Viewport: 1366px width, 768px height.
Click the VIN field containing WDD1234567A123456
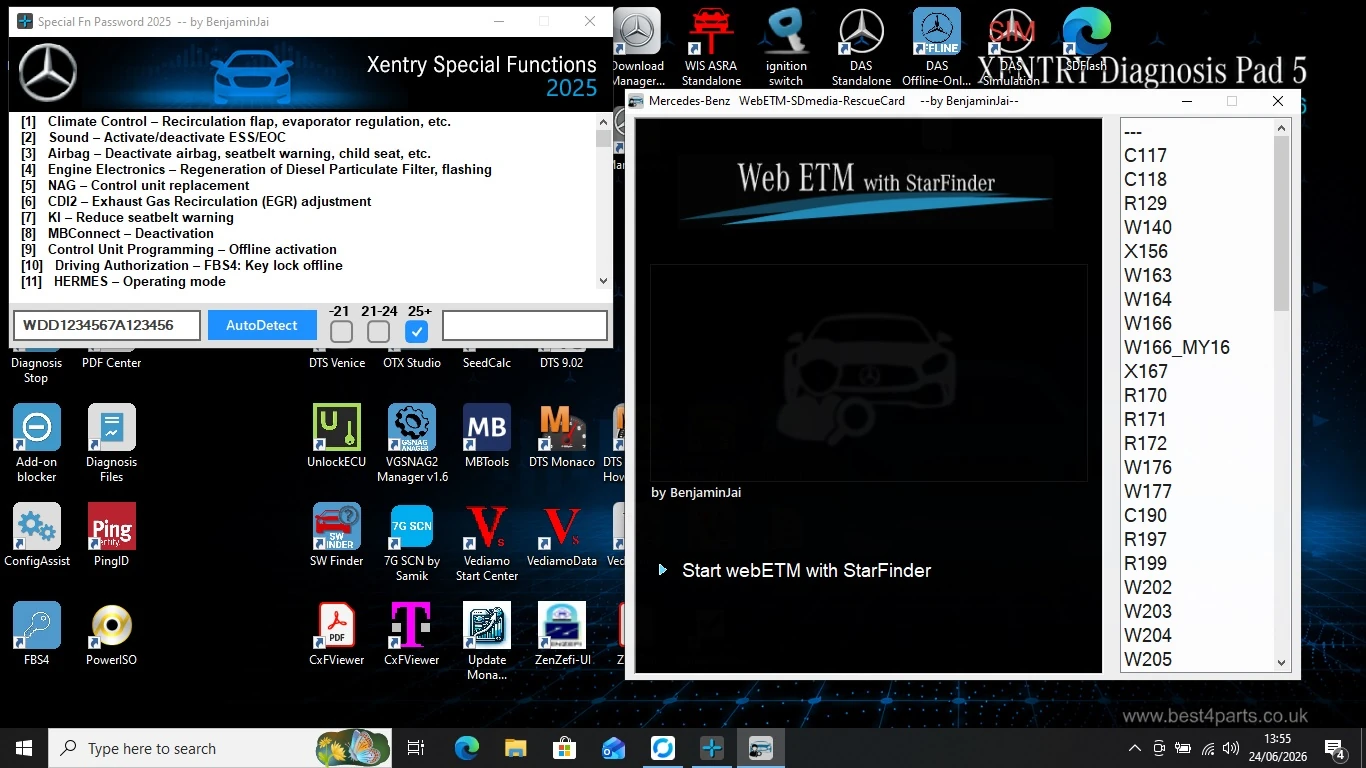(x=107, y=325)
